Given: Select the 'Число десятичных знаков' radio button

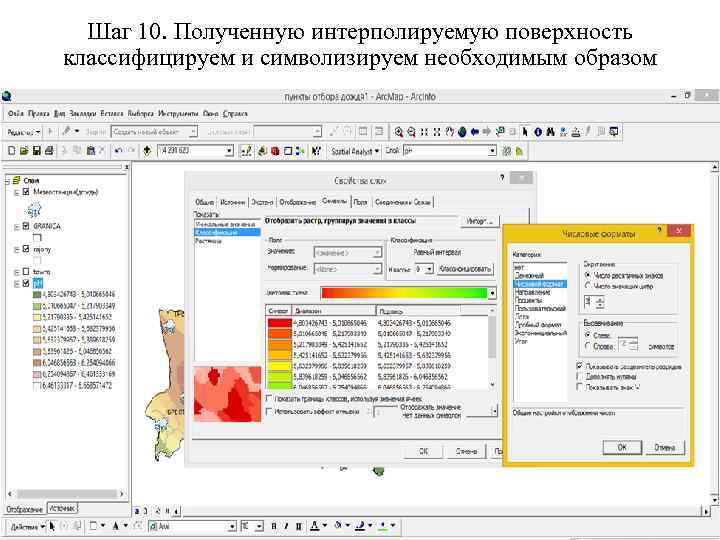Looking at the screenshot, I should [587, 275].
